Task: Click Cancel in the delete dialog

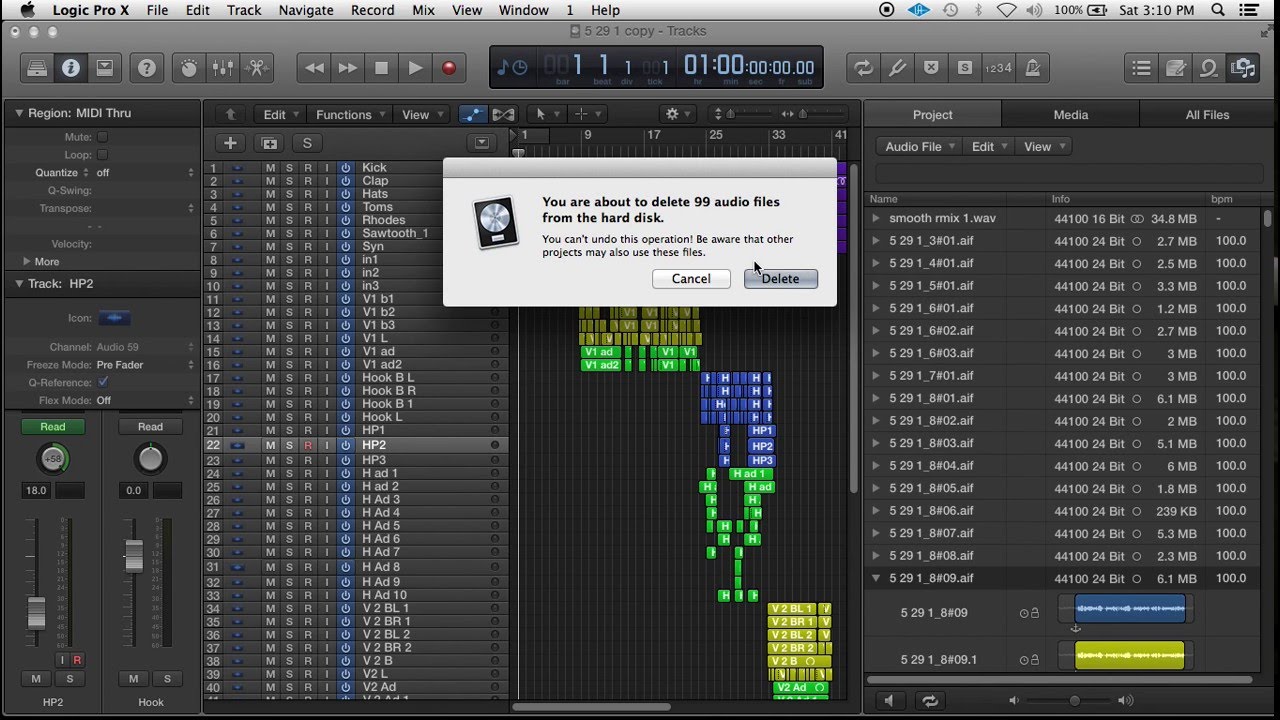Action: [x=691, y=279]
